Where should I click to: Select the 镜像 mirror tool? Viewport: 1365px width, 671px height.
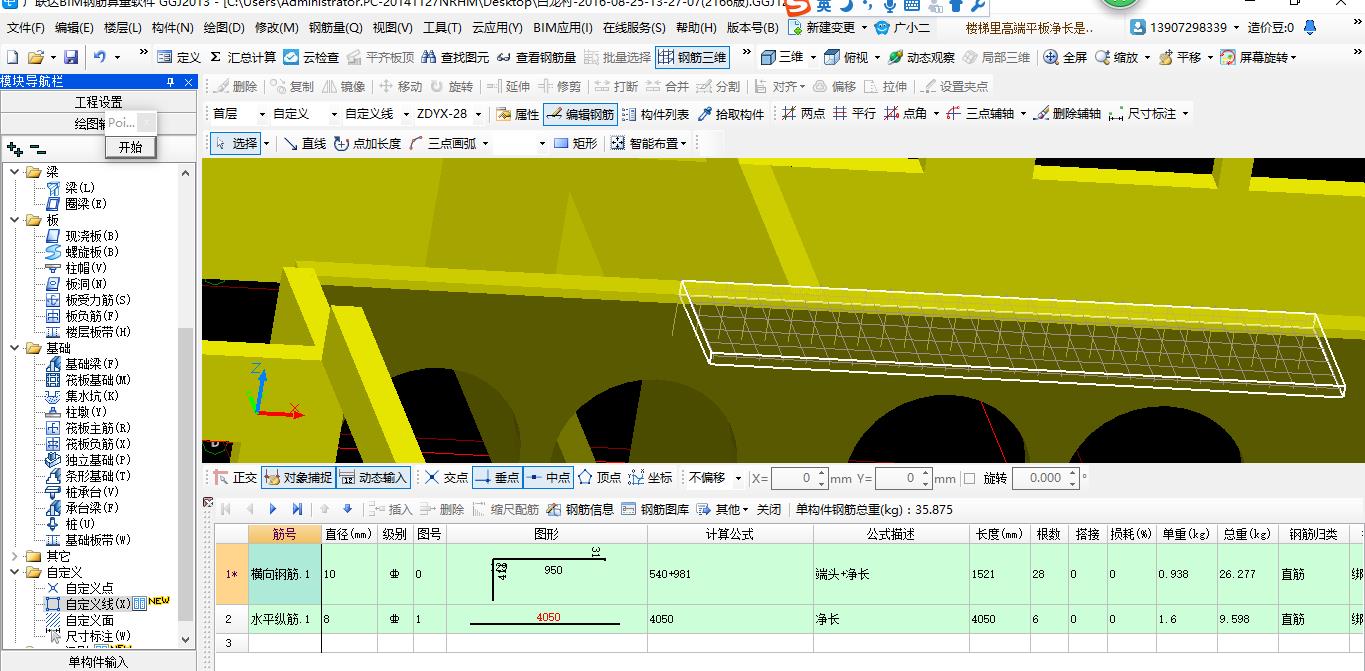click(x=344, y=86)
